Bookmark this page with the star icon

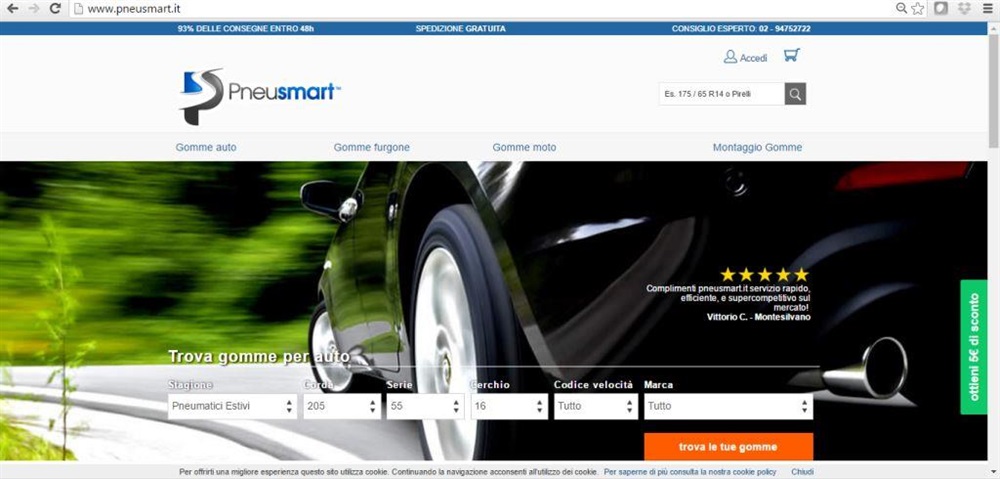pyautogui.click(x=918, y=8)
